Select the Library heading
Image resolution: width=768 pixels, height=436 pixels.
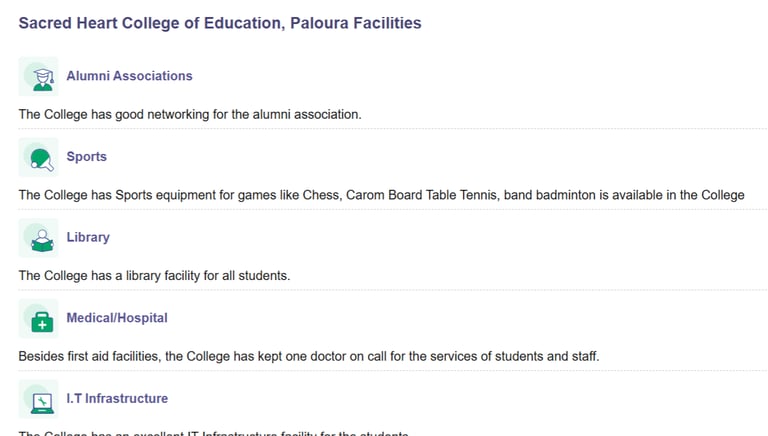[88, 237]
